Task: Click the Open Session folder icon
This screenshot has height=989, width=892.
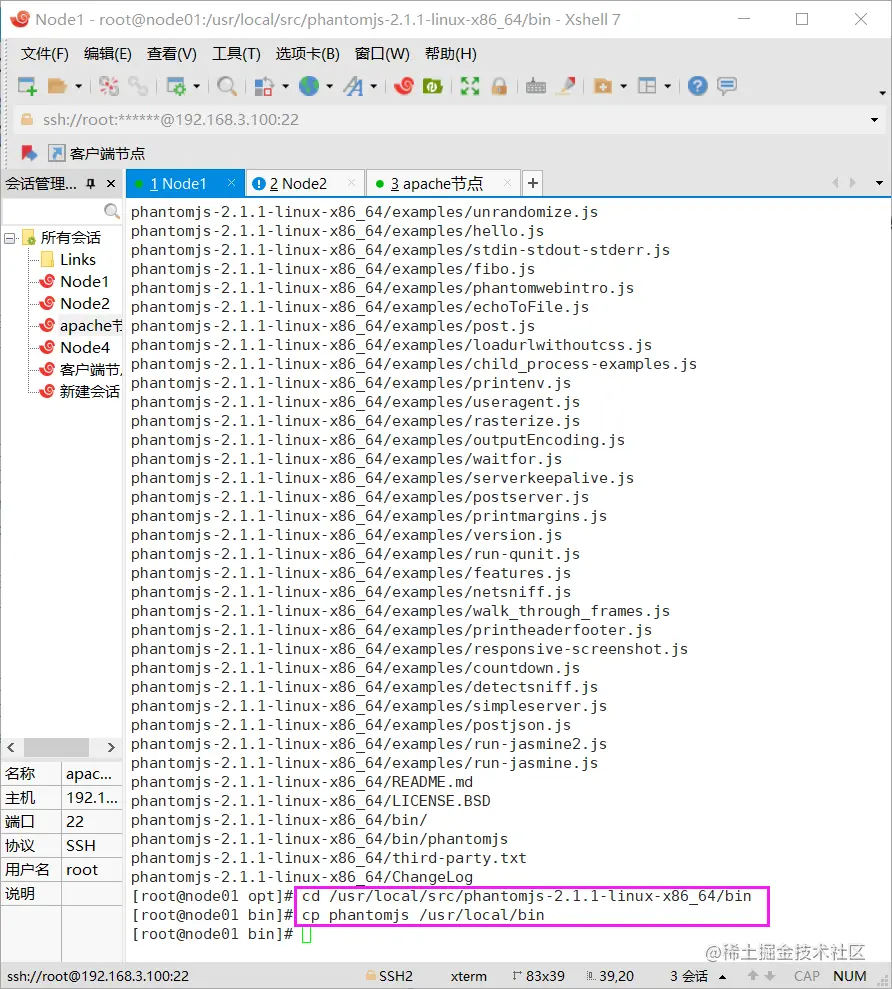Action: pyautogui.click(x=57, y=86)
